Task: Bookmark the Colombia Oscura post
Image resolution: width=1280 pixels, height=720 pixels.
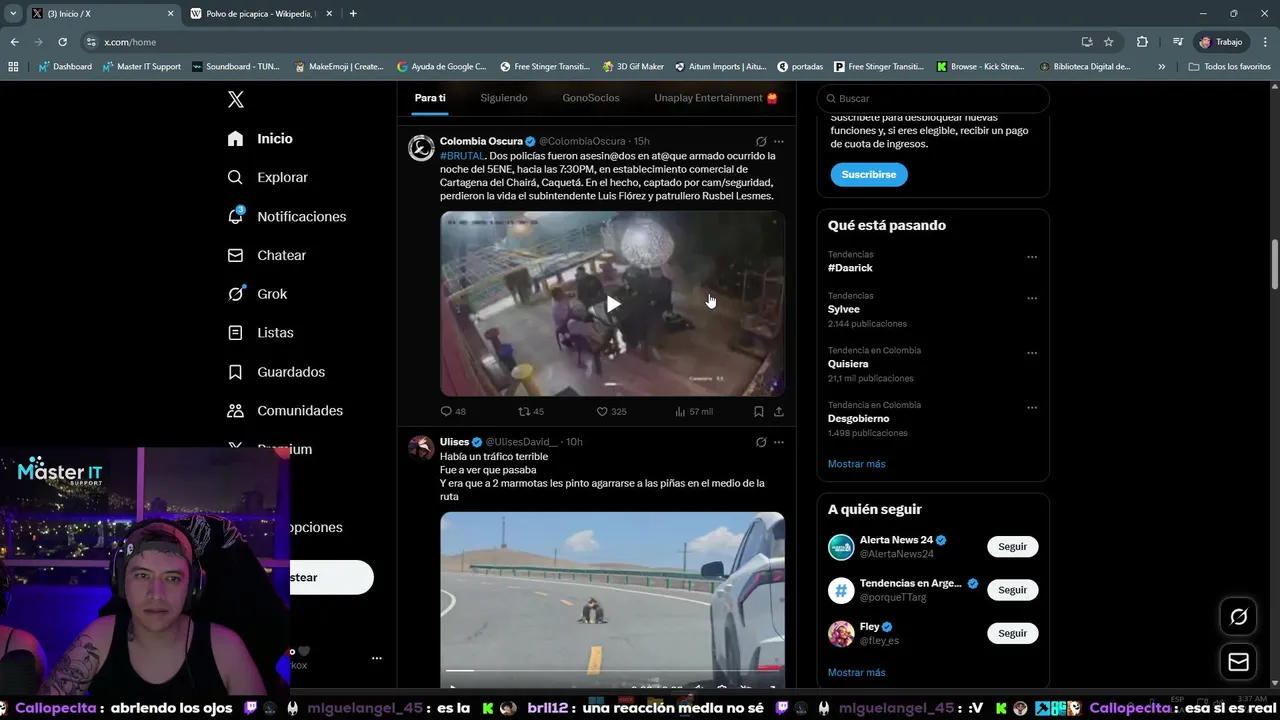Action: (759, 411)
